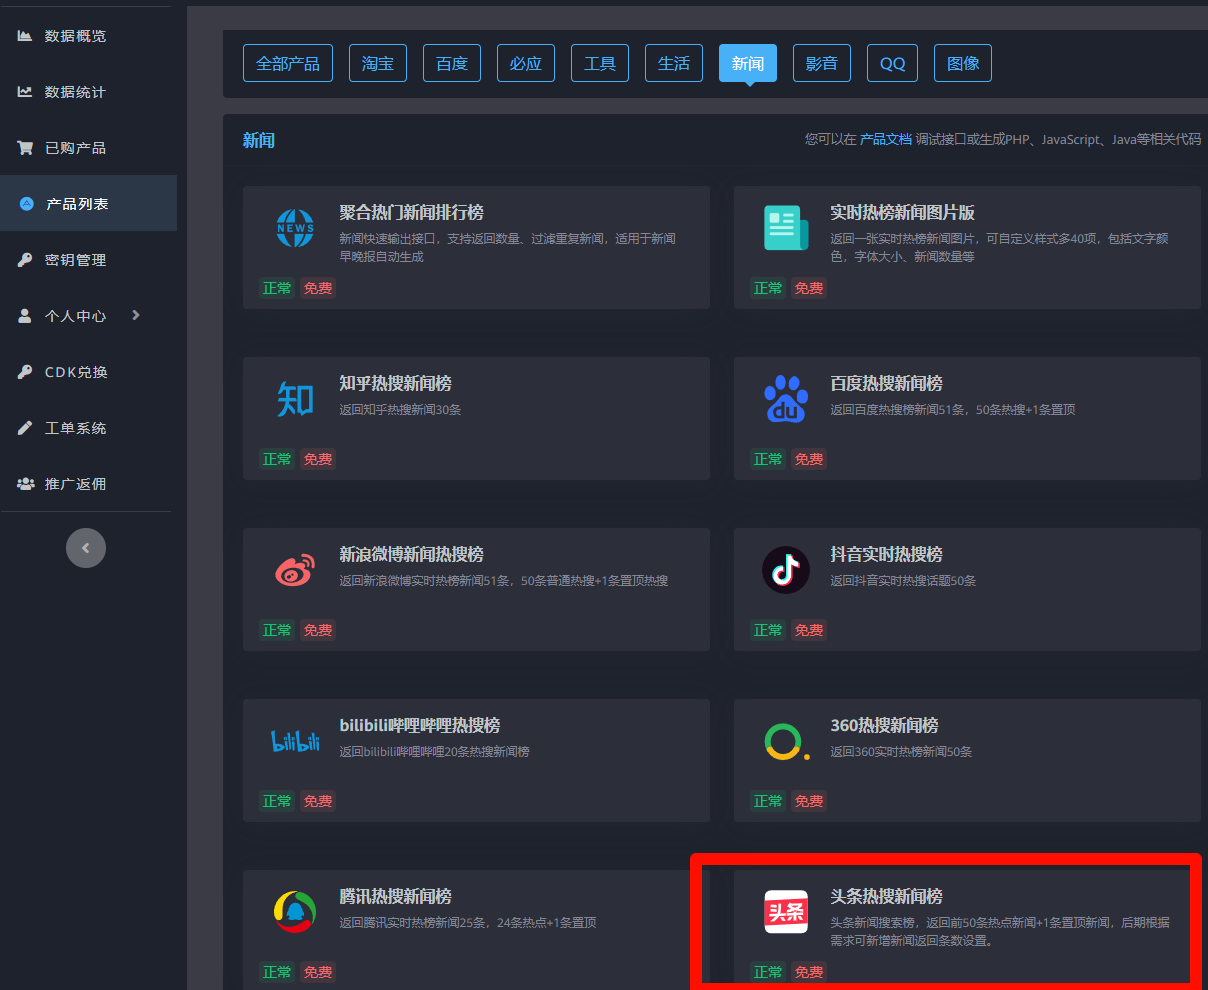This screenshot has height=990, width=1208.
Task: Click the Zhihu 知 logo icon
Action: tap(295, 399)
